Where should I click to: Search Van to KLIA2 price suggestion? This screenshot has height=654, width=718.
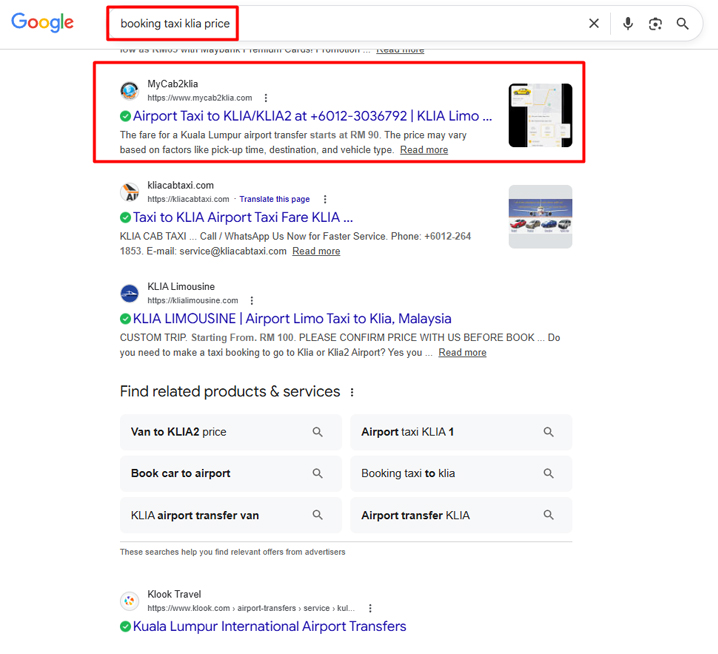[231, 432]
